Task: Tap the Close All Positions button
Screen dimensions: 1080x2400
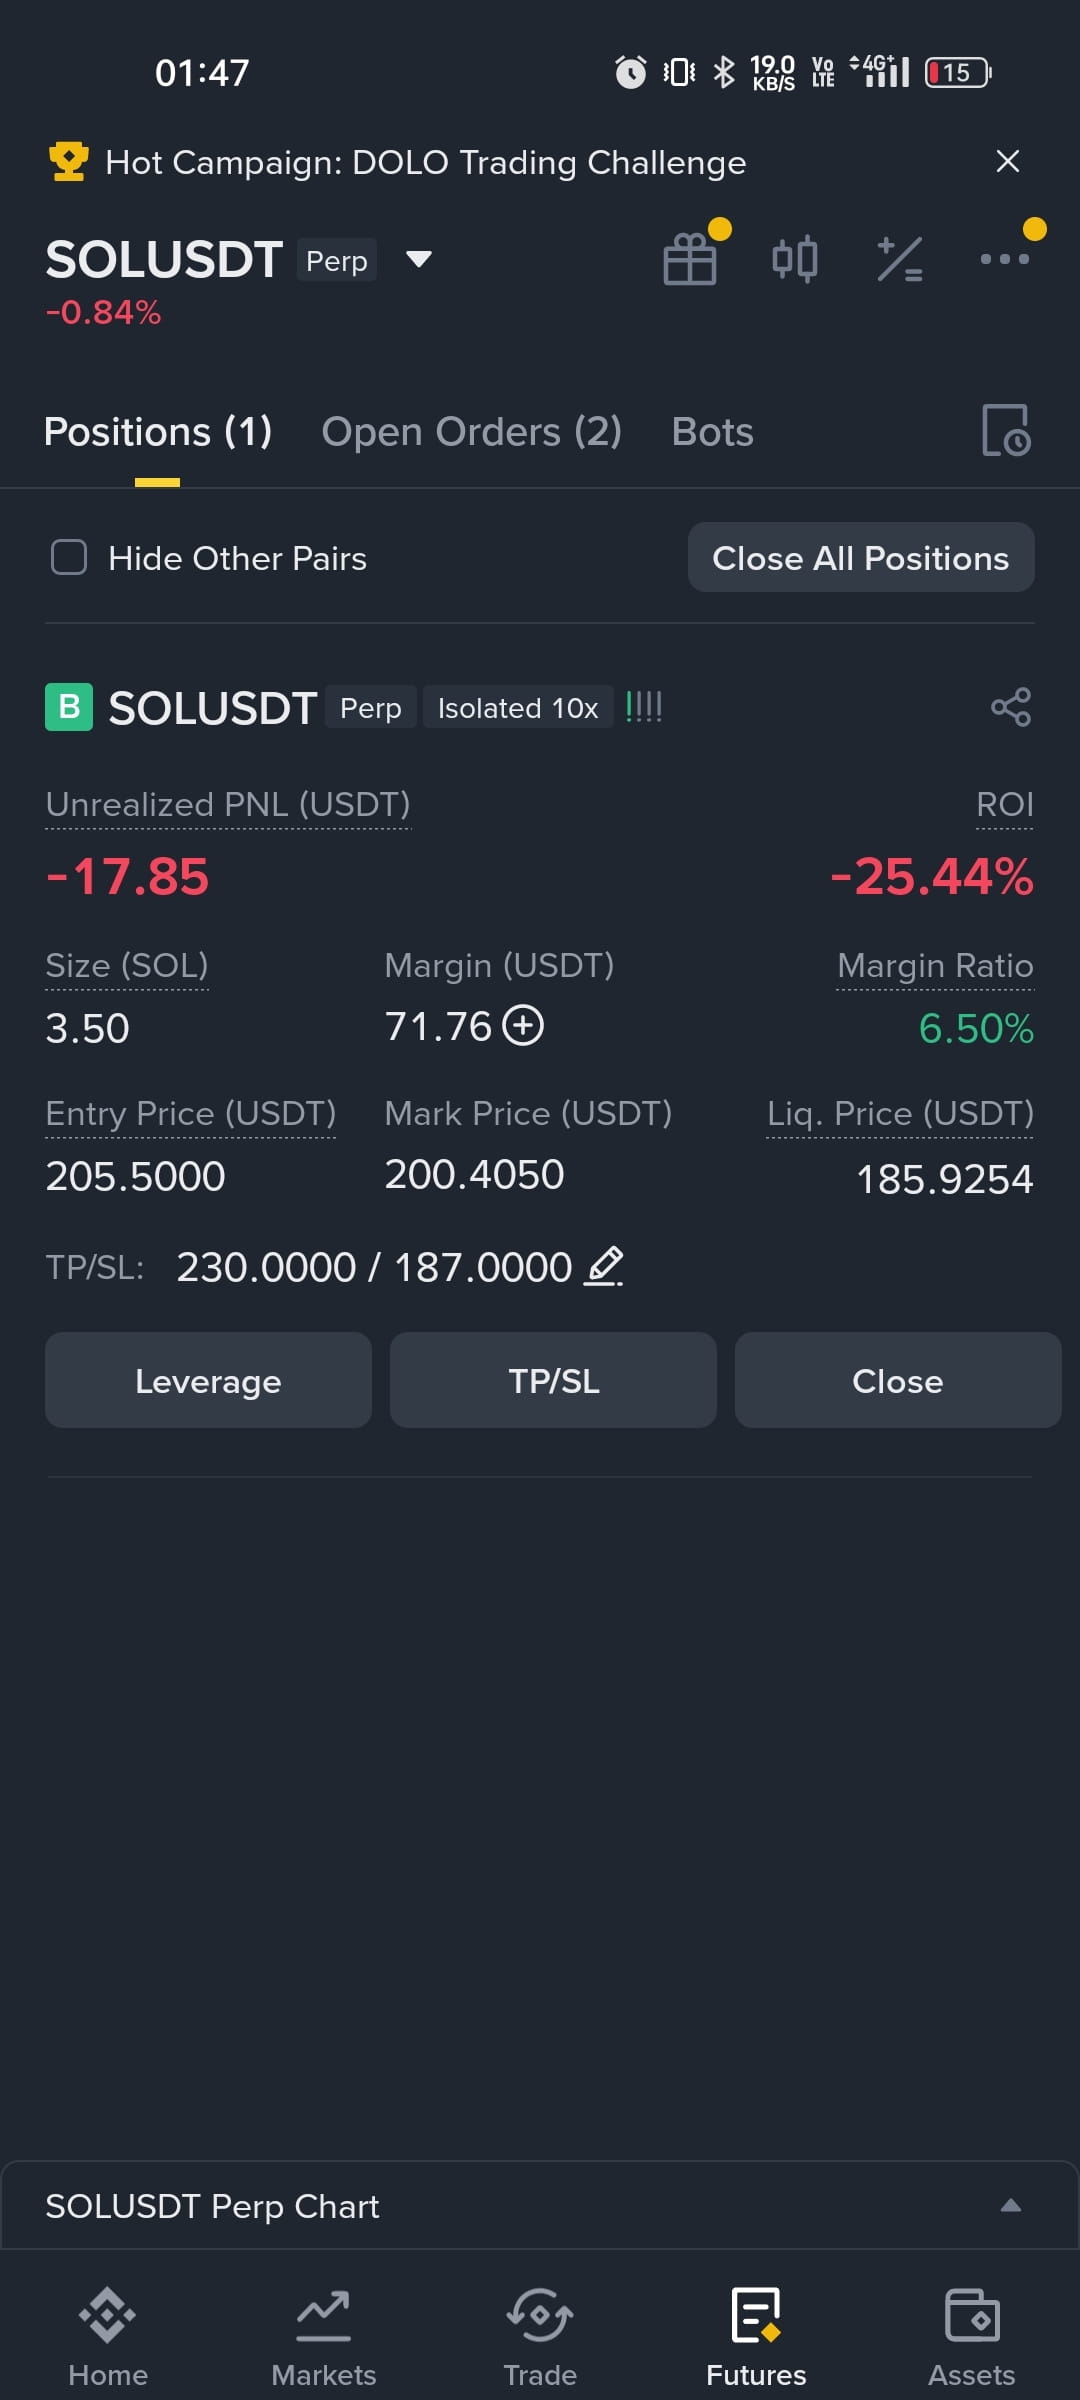Action: 861,557
